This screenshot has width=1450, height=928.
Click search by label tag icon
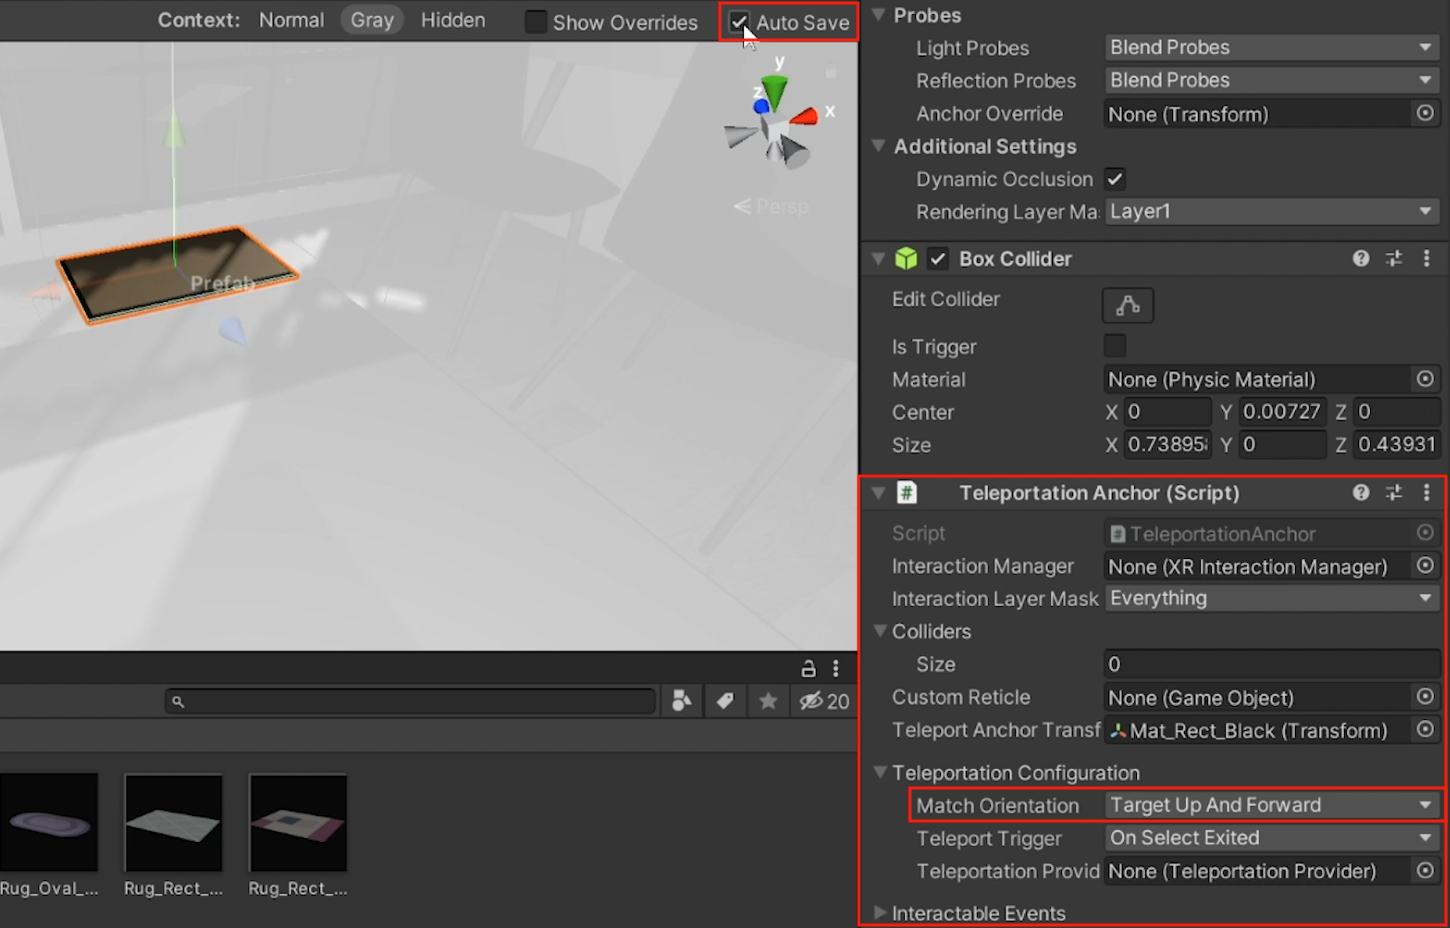[725, 701]
